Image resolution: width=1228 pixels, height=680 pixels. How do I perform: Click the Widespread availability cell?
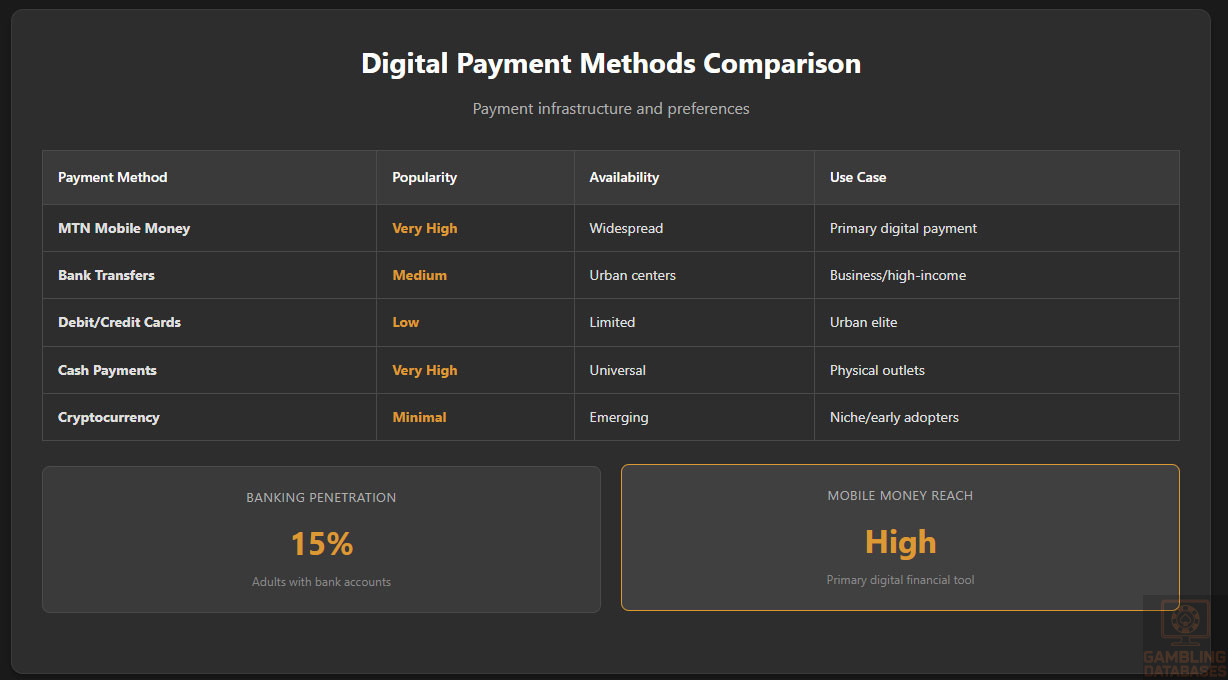point(626,228)
